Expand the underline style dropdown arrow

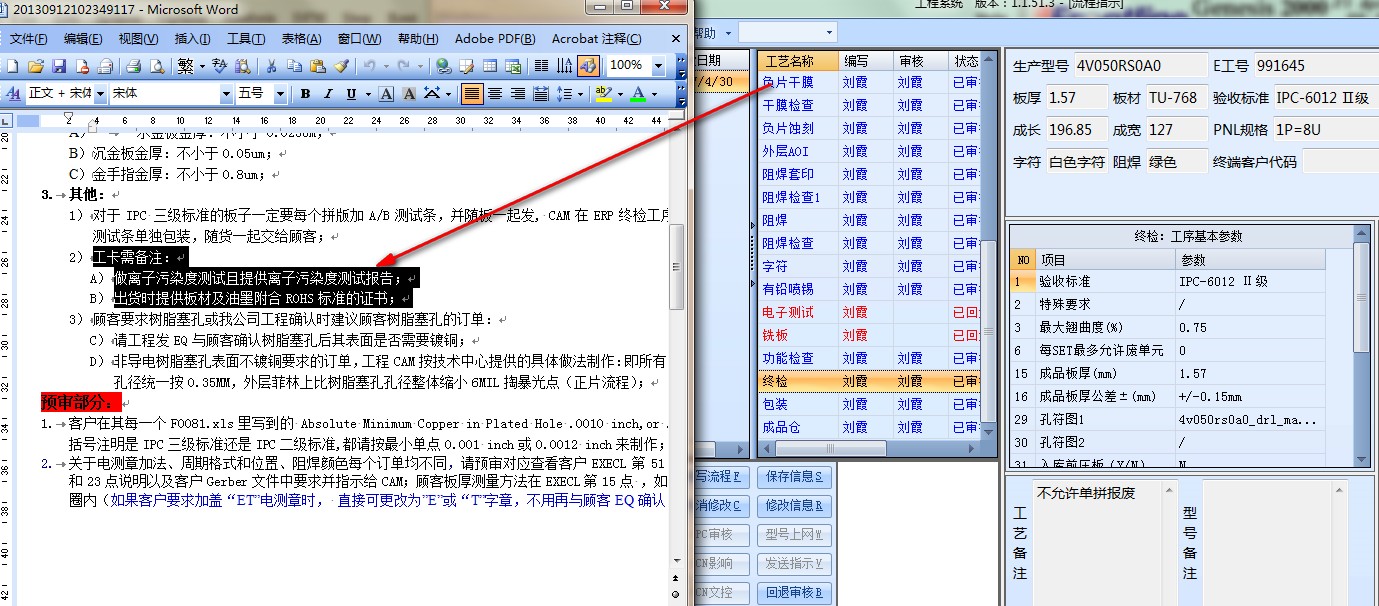[x=368, y=94]
